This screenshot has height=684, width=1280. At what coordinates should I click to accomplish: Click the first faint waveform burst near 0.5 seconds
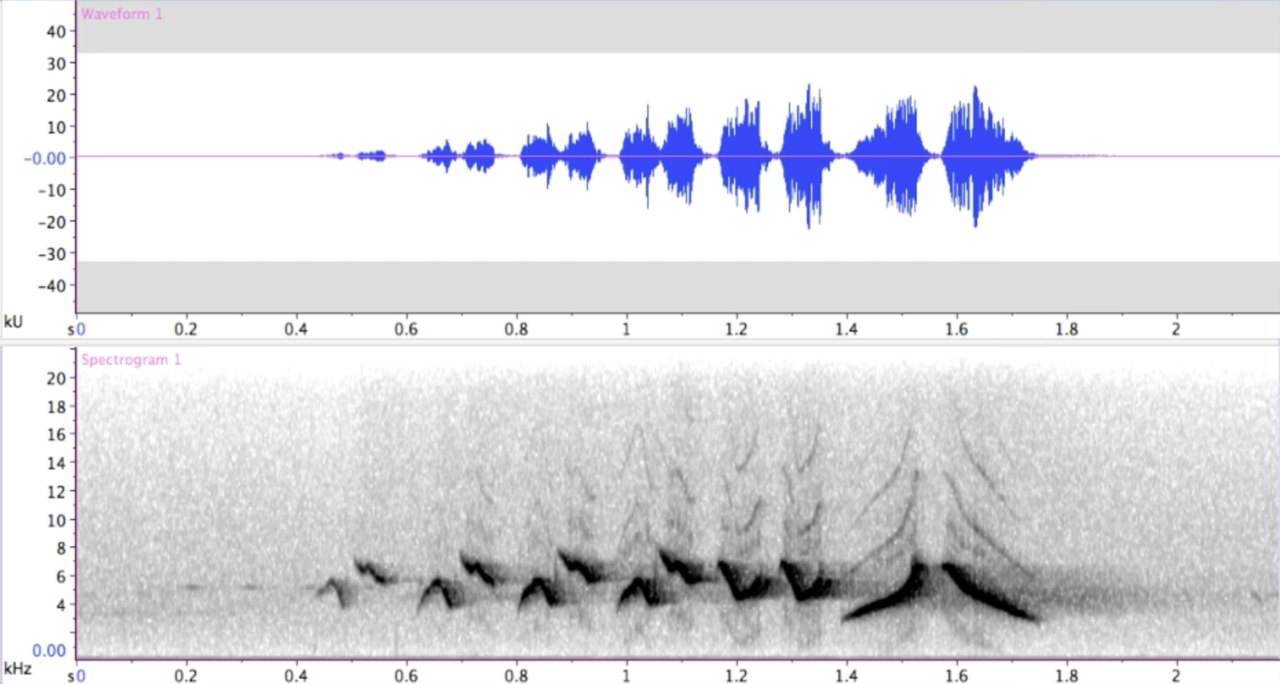(x=372, y=155)
